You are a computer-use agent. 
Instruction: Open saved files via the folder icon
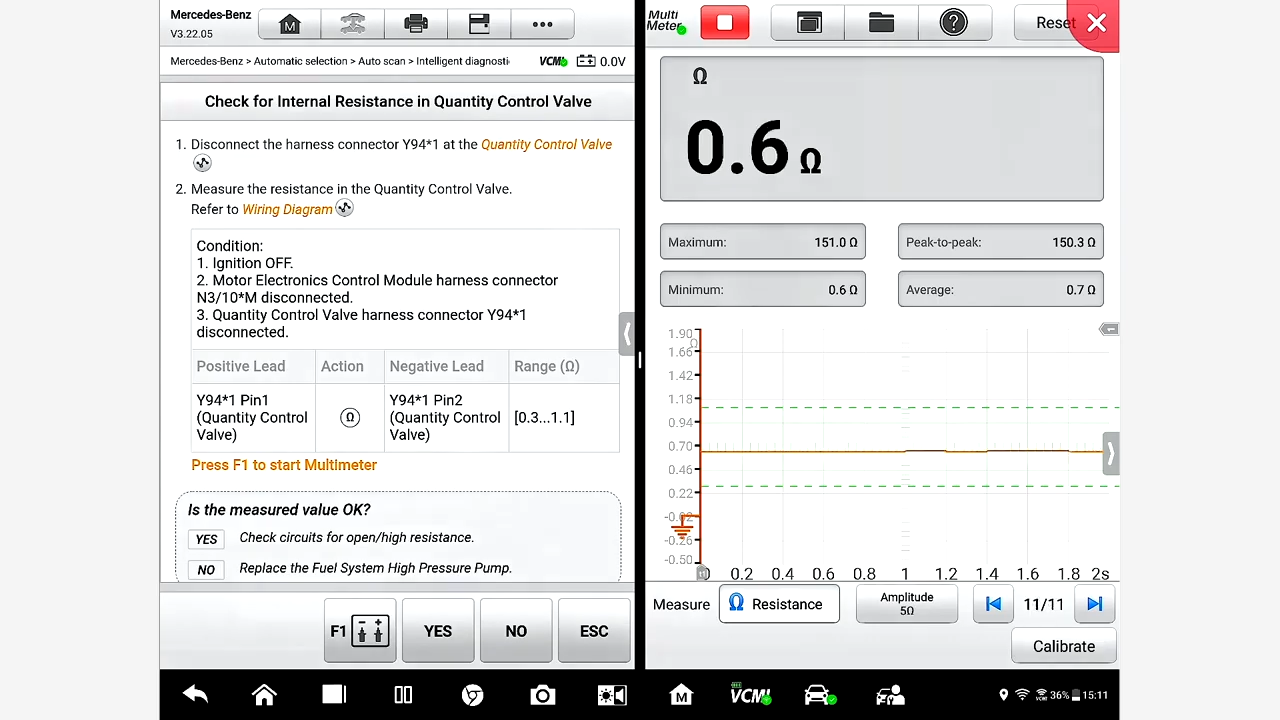881,22
